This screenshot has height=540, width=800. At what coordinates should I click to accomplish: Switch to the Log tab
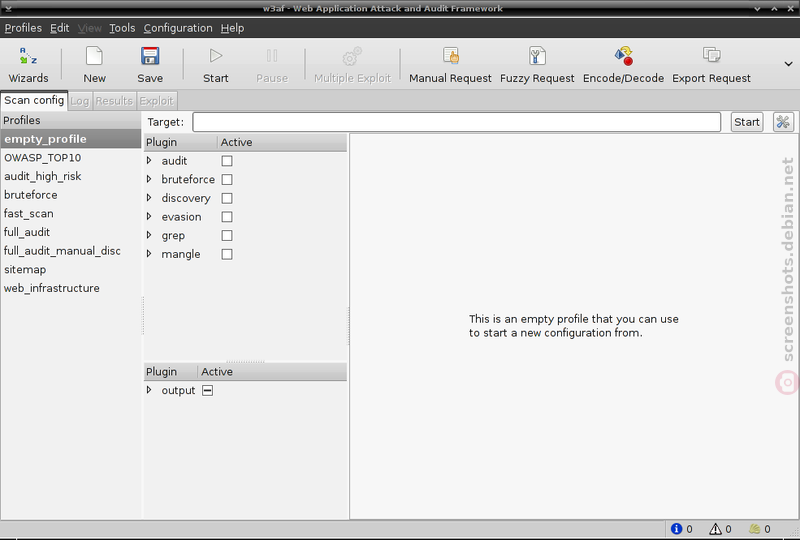click(80, 101)
